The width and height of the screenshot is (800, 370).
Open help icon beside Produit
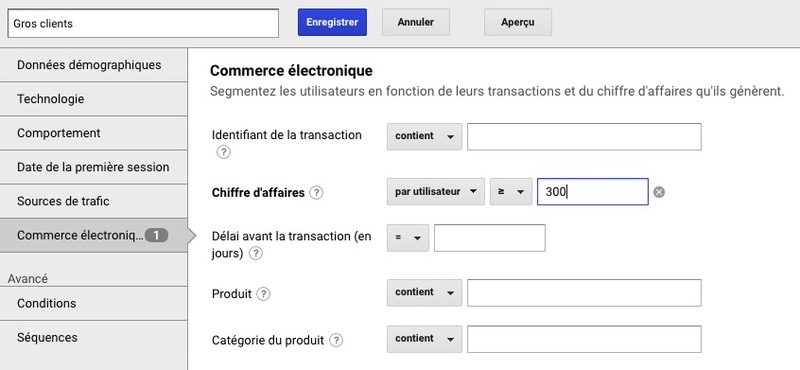click(x=263, y=294)
